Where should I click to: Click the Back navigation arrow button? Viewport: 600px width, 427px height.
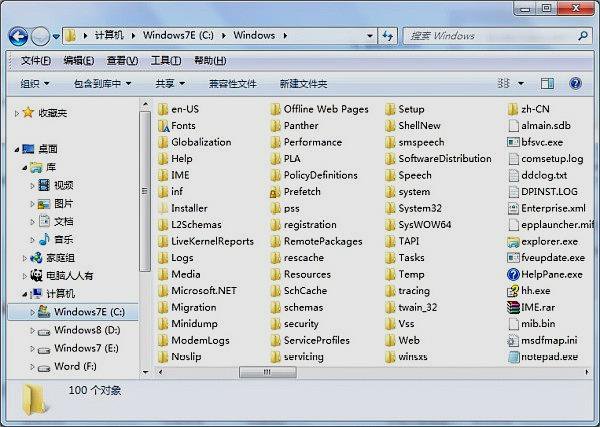pyautogui.click(x=18, y=36)
